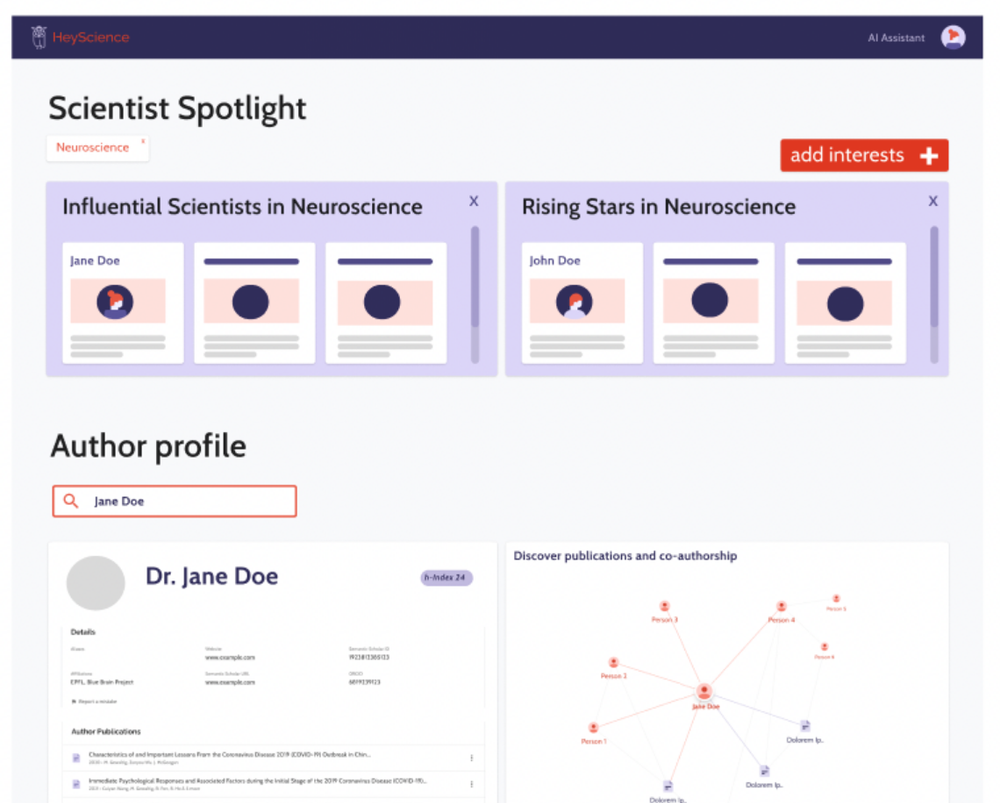Click the Report a mistake link
1000x803 pixels.
coord(95,701)
